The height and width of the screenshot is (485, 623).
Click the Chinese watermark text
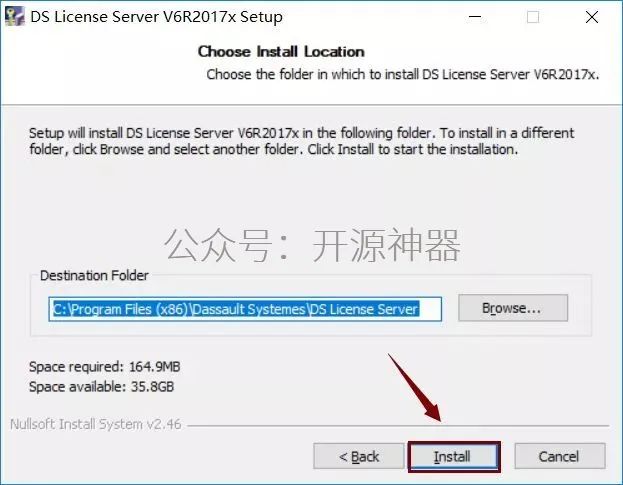click(312, 245)
